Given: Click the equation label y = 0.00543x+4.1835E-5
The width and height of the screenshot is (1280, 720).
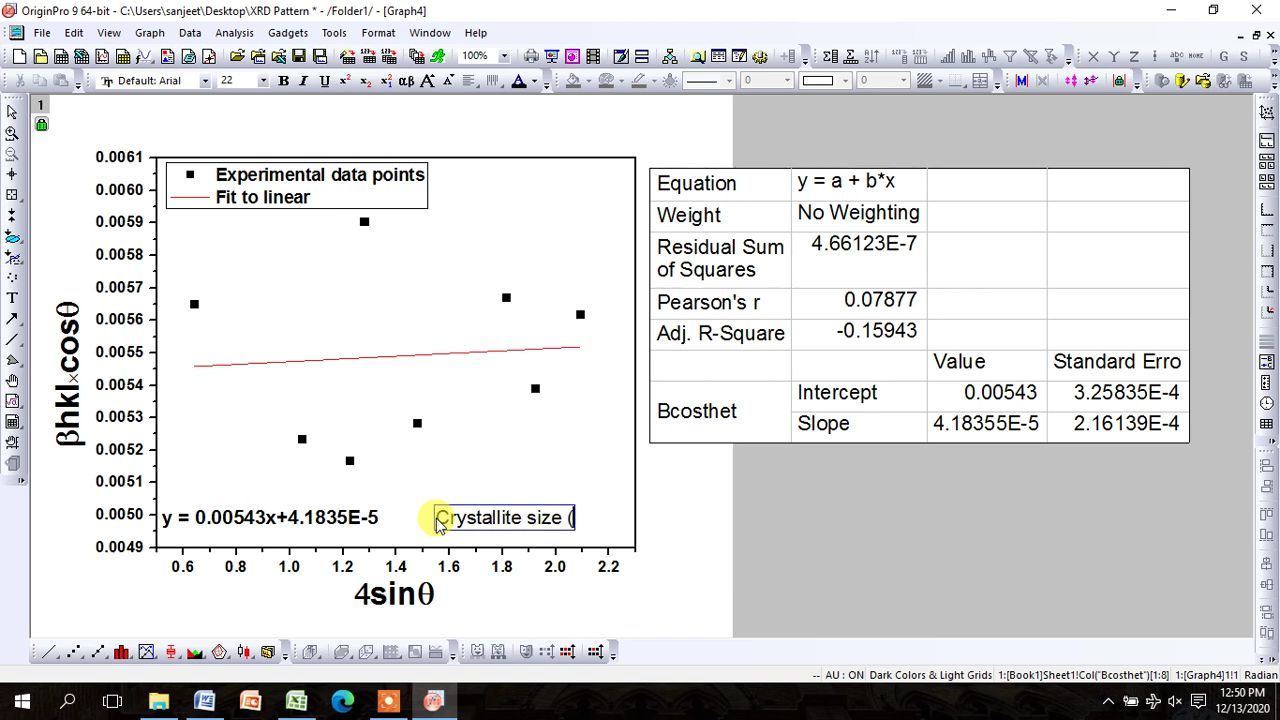Looking at the screenshot, I should click(x=270, y=517).
